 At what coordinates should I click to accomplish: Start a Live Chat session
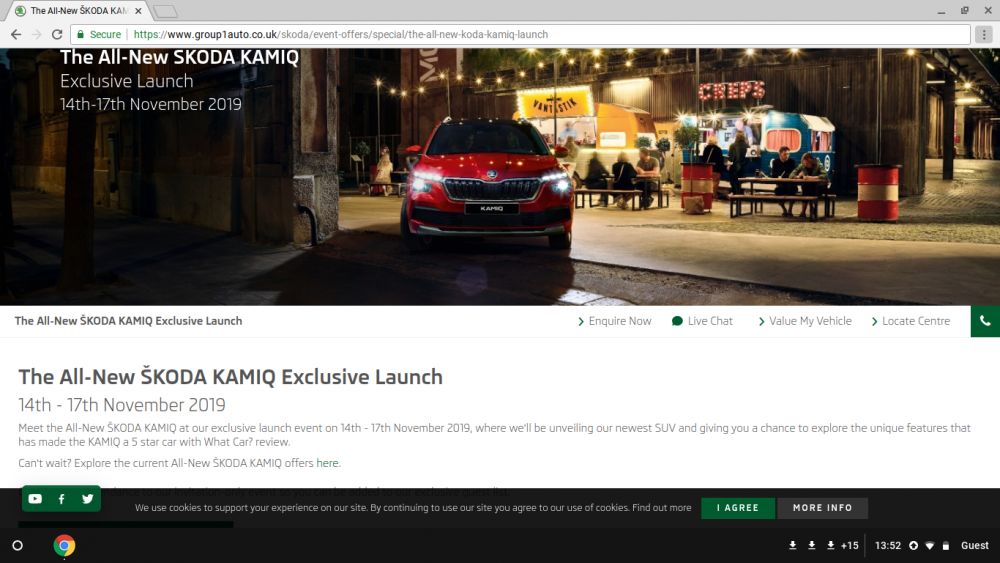click(x=702, y=321)
